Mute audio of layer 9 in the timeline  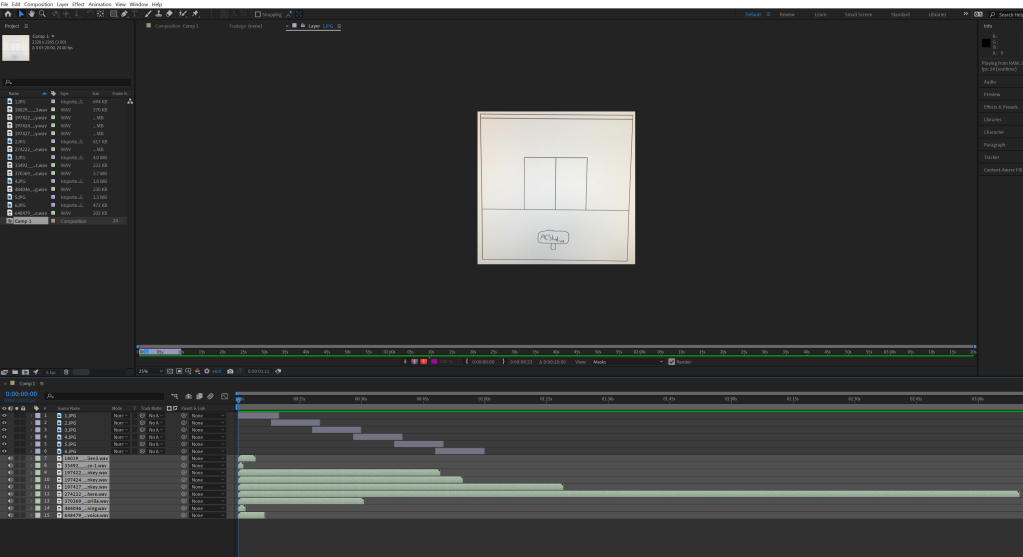click(x=10, y=472)
